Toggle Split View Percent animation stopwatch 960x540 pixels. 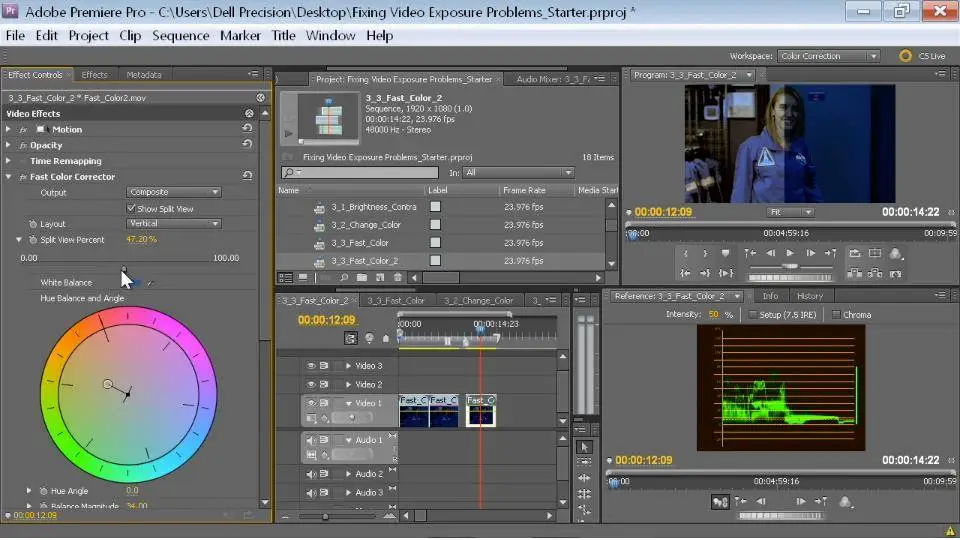point(33,239)
